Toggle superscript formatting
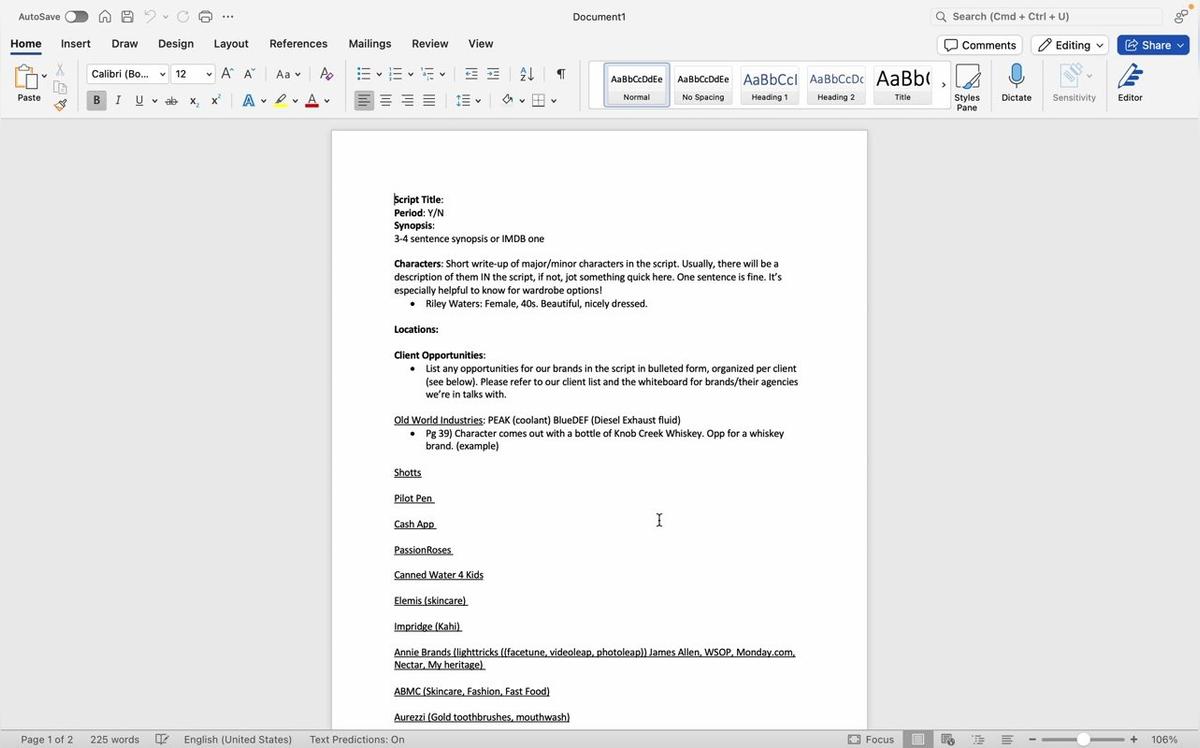 (215, 100)
